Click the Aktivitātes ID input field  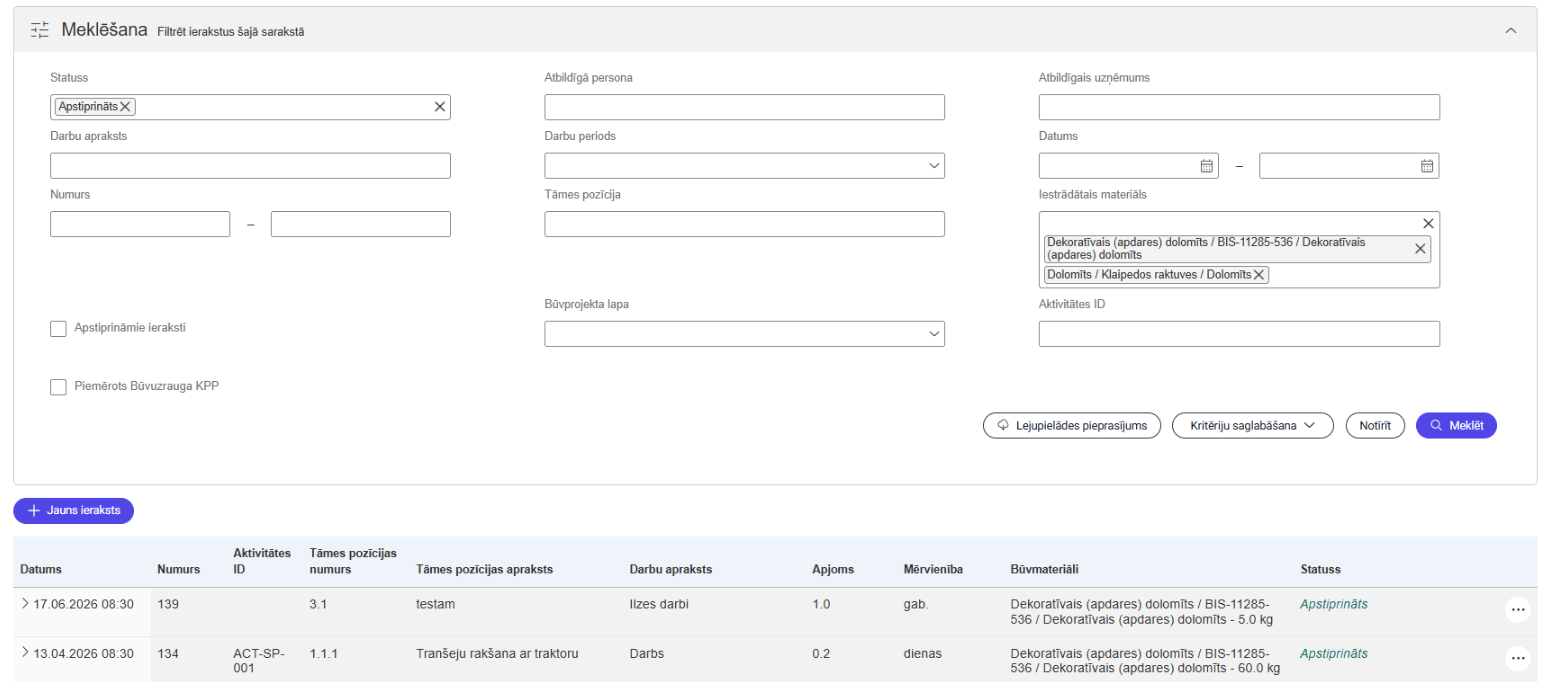coord(1239,334)
